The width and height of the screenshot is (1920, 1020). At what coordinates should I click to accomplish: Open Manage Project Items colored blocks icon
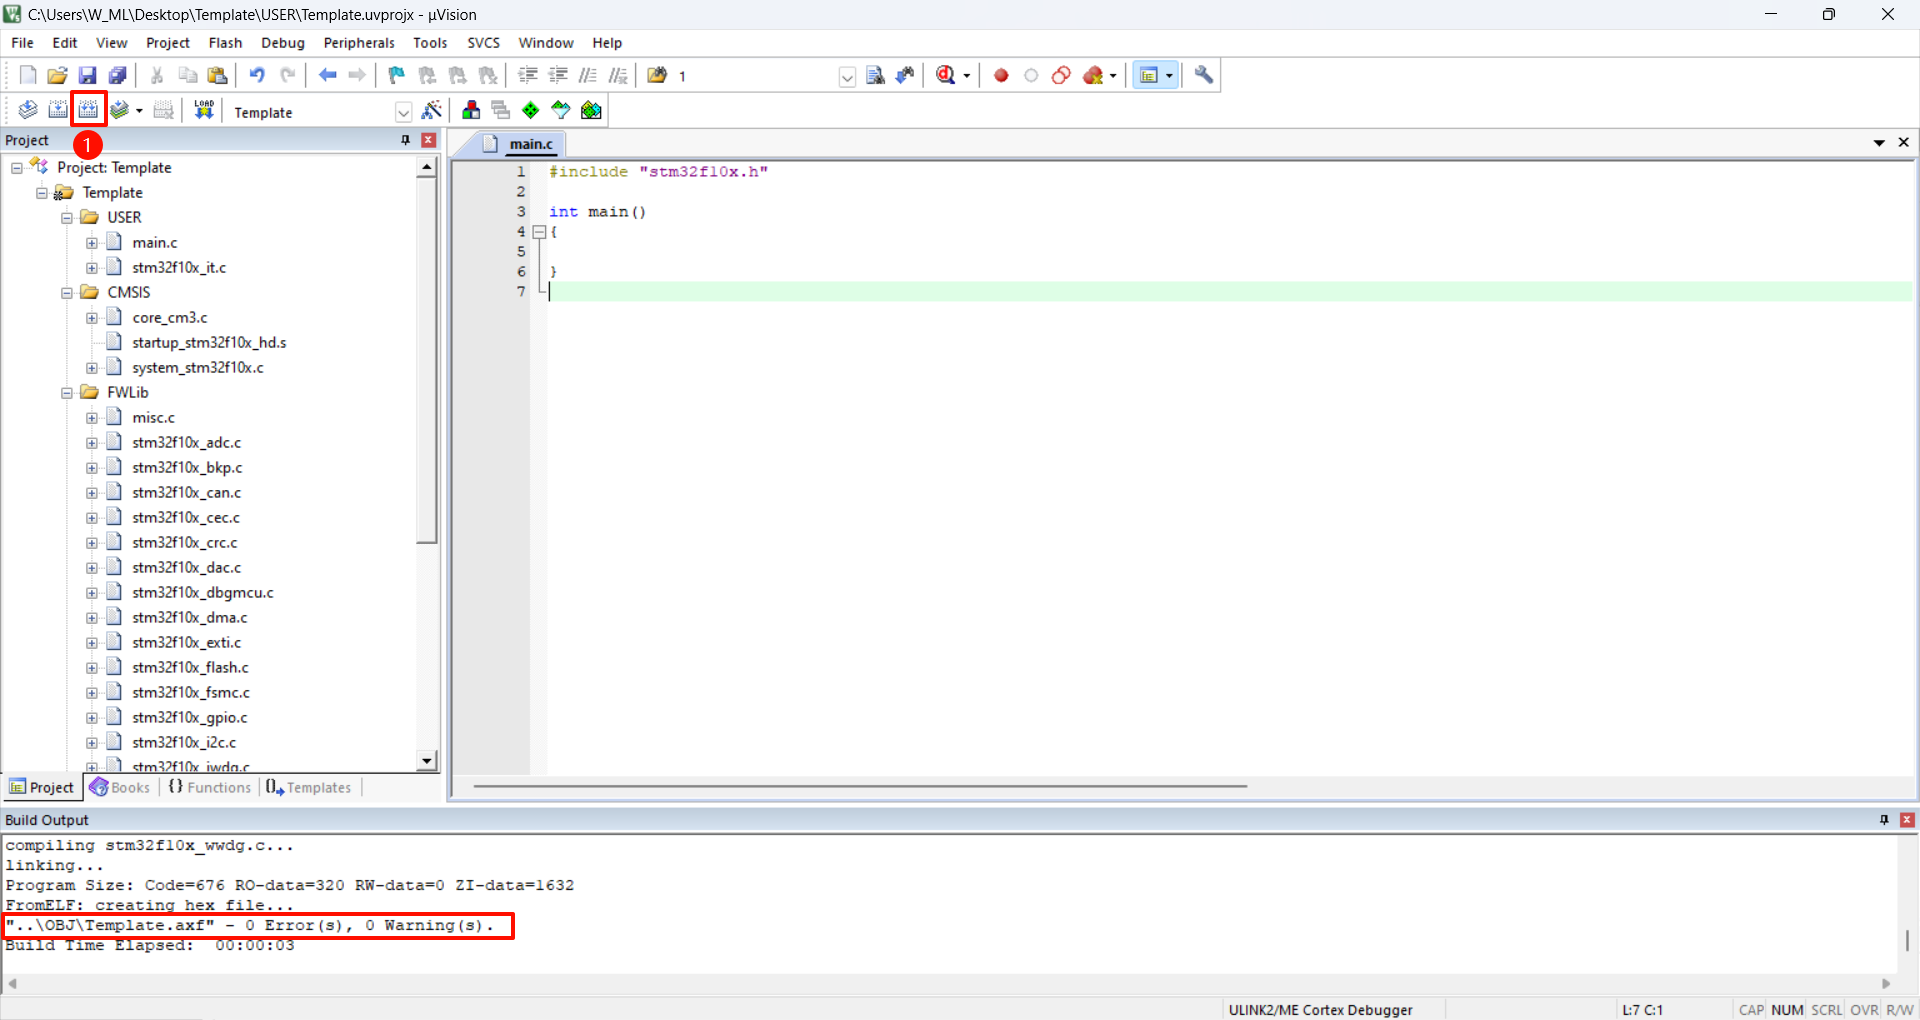click(x=471, y=110)
